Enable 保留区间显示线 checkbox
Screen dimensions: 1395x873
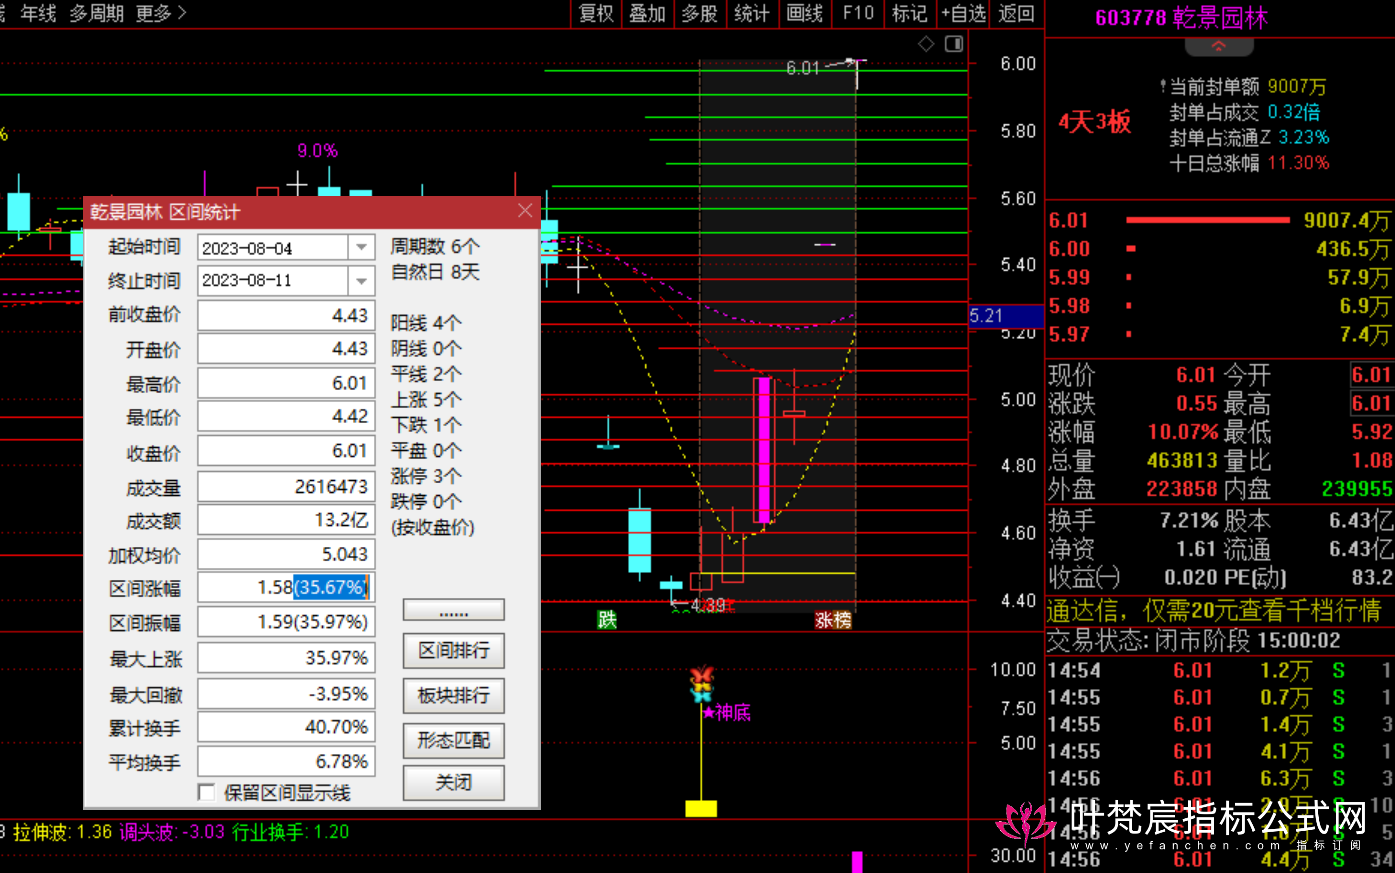(x=207, y=793)
